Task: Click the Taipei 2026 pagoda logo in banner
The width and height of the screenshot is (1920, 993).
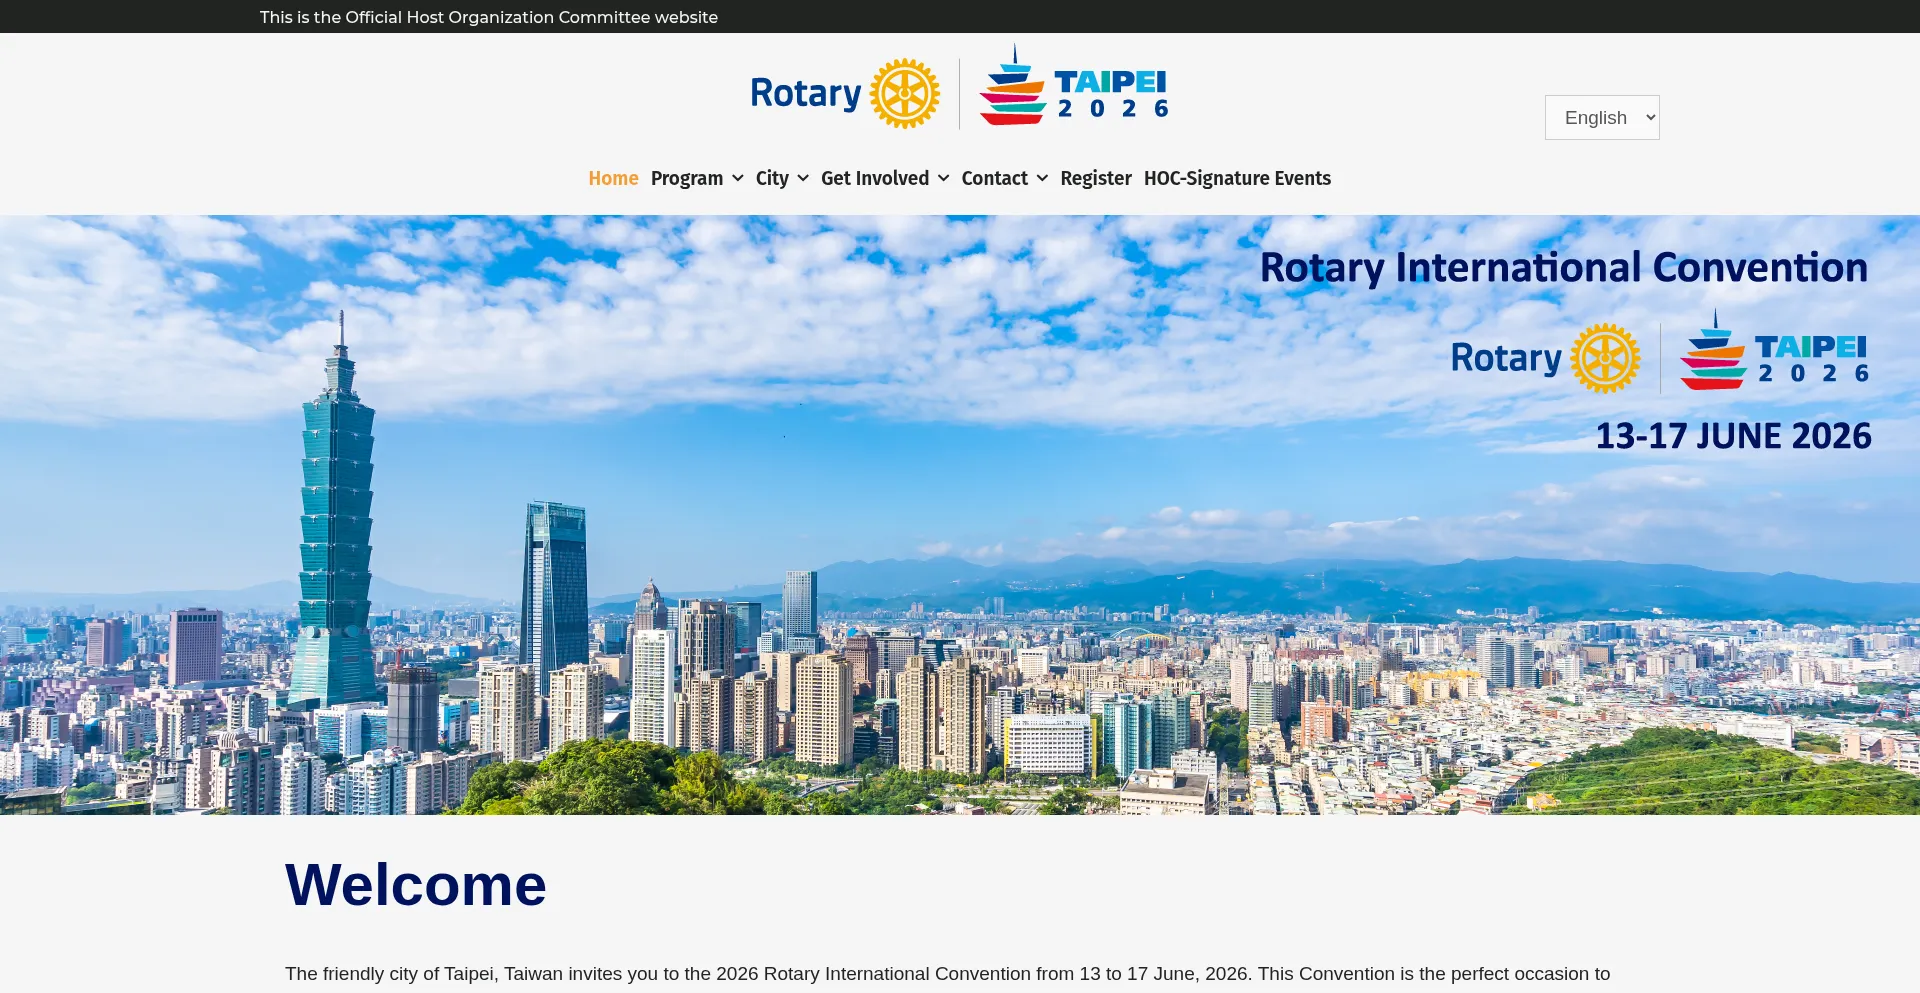Action: click(x=1712, y=353)
